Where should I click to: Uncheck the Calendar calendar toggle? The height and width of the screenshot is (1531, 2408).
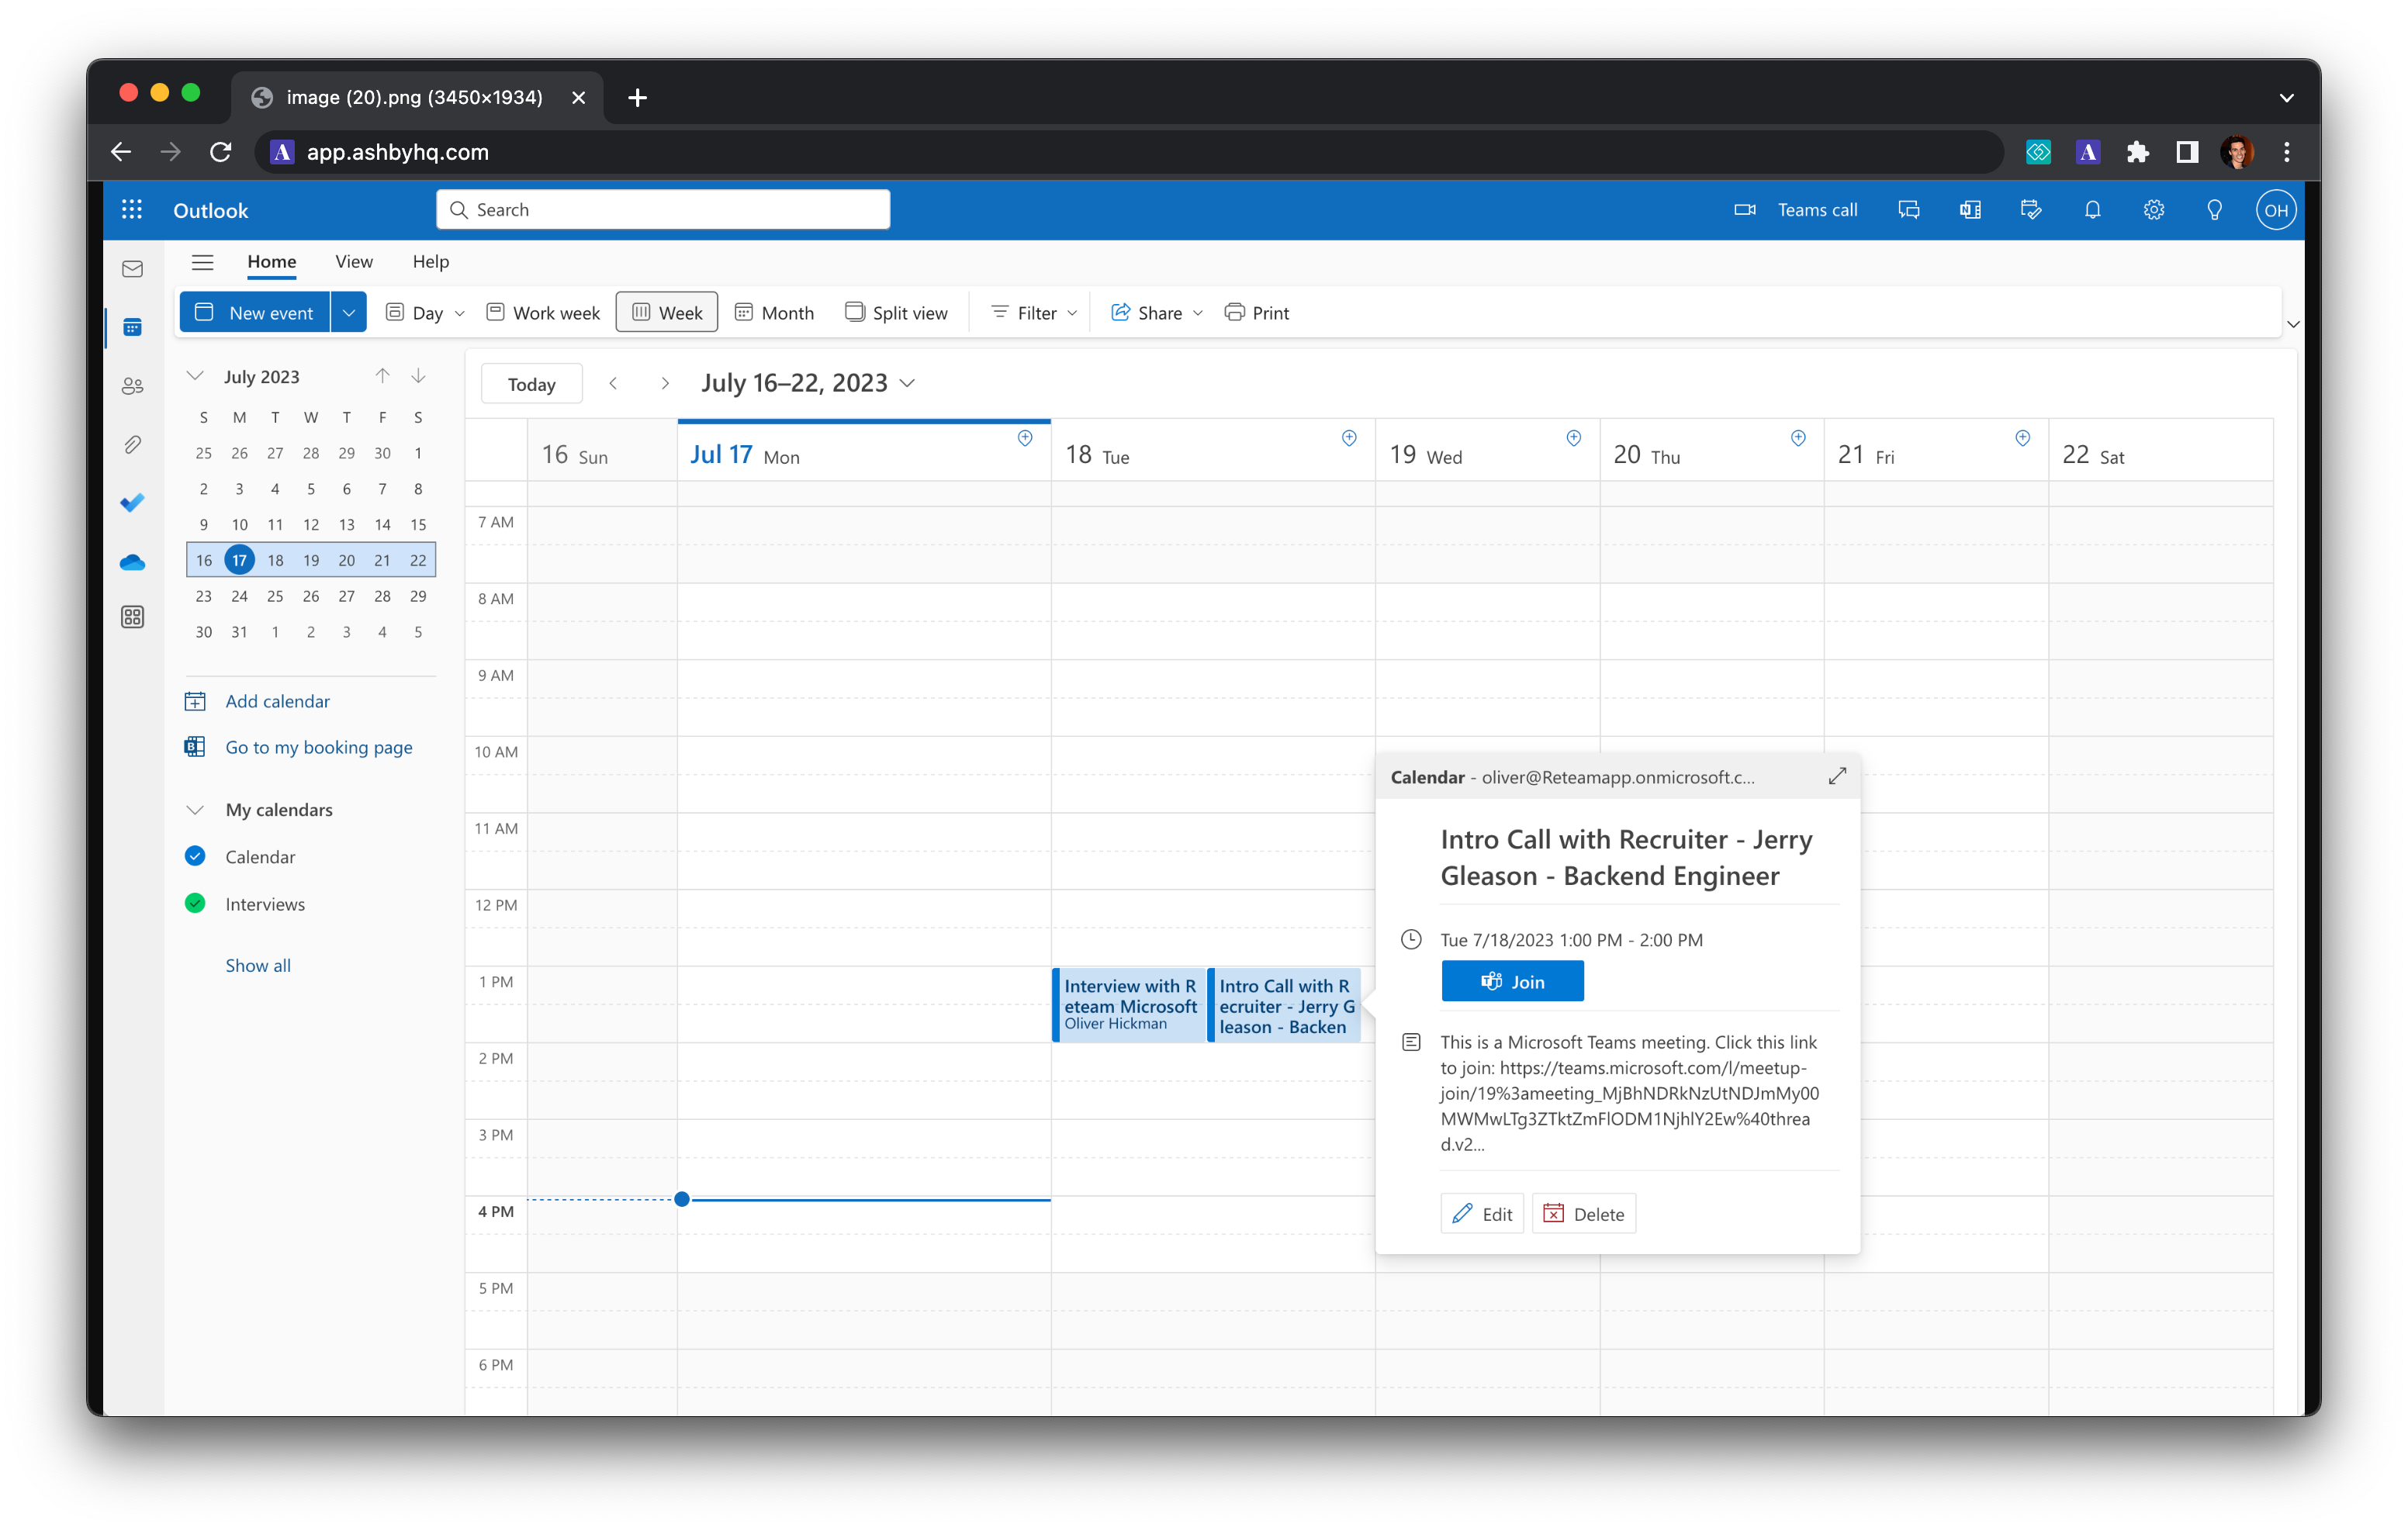click(195, 856)
